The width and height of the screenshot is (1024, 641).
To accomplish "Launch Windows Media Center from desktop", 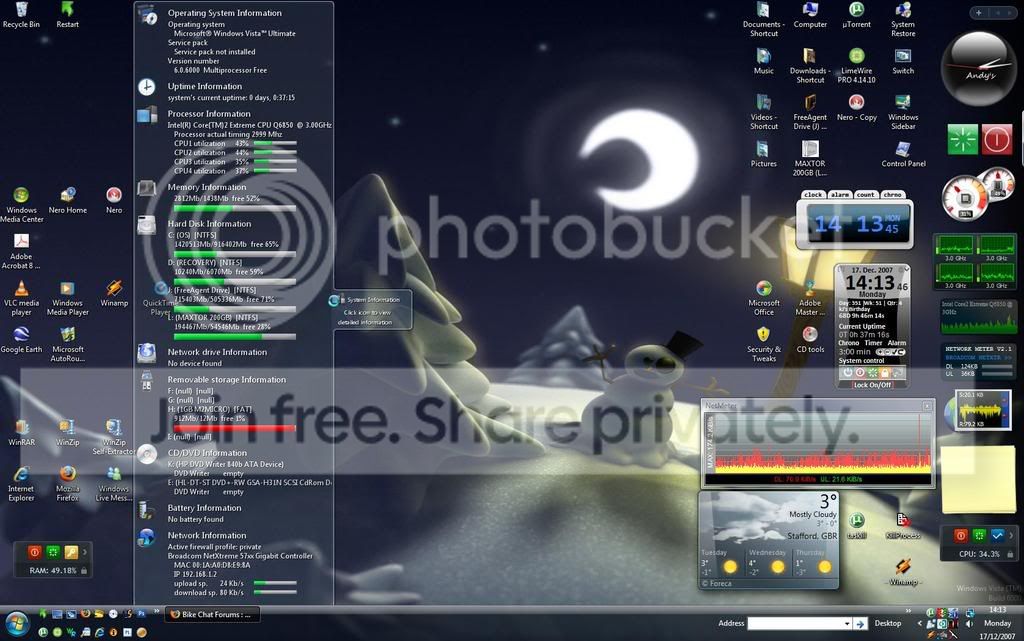I will pyautogui.click(x=21, y=205).
